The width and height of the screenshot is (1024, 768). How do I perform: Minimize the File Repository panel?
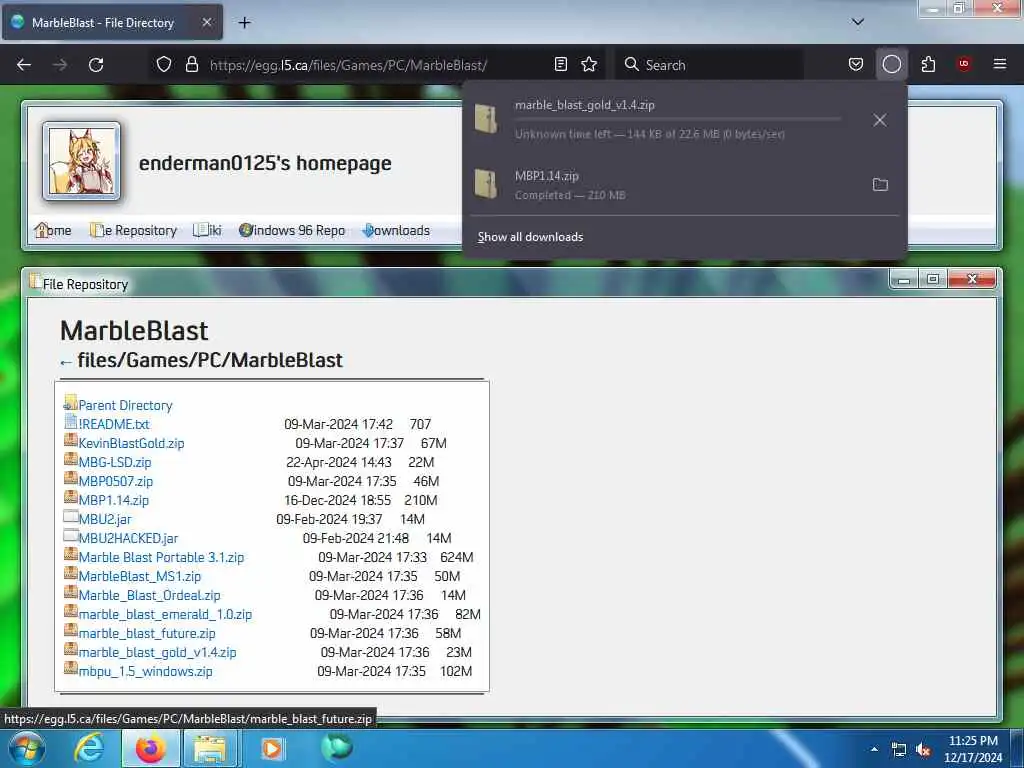pyautogui.click(x=904, y=280)
